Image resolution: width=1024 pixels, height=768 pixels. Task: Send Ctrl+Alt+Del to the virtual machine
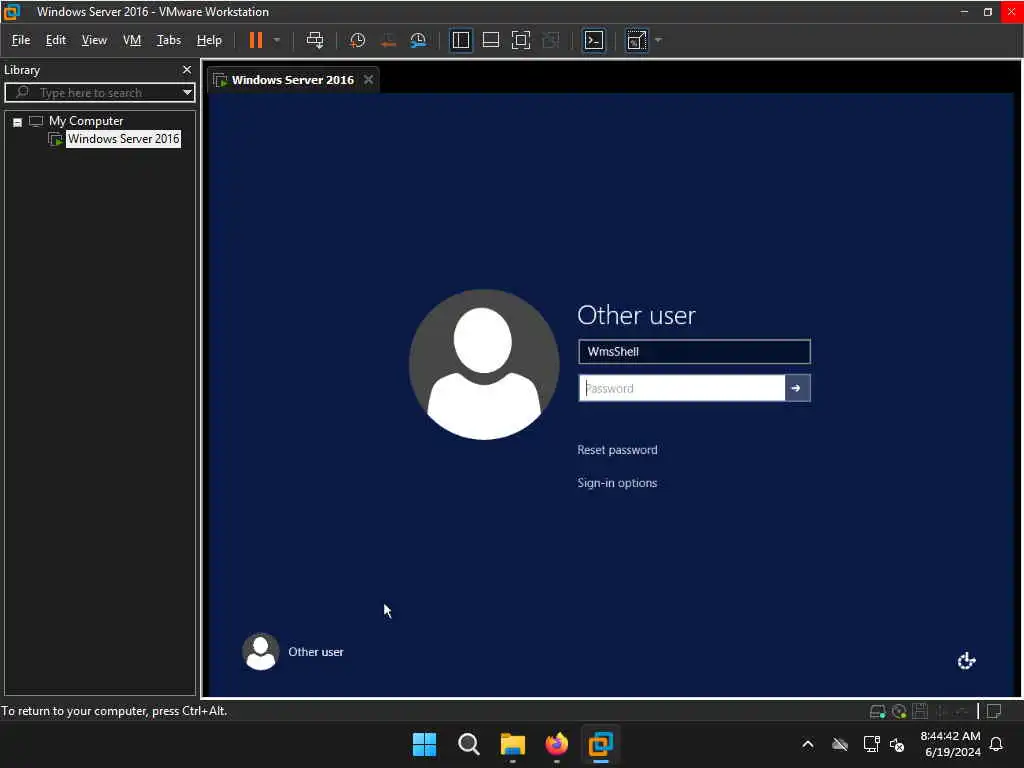tap(315, 40)
